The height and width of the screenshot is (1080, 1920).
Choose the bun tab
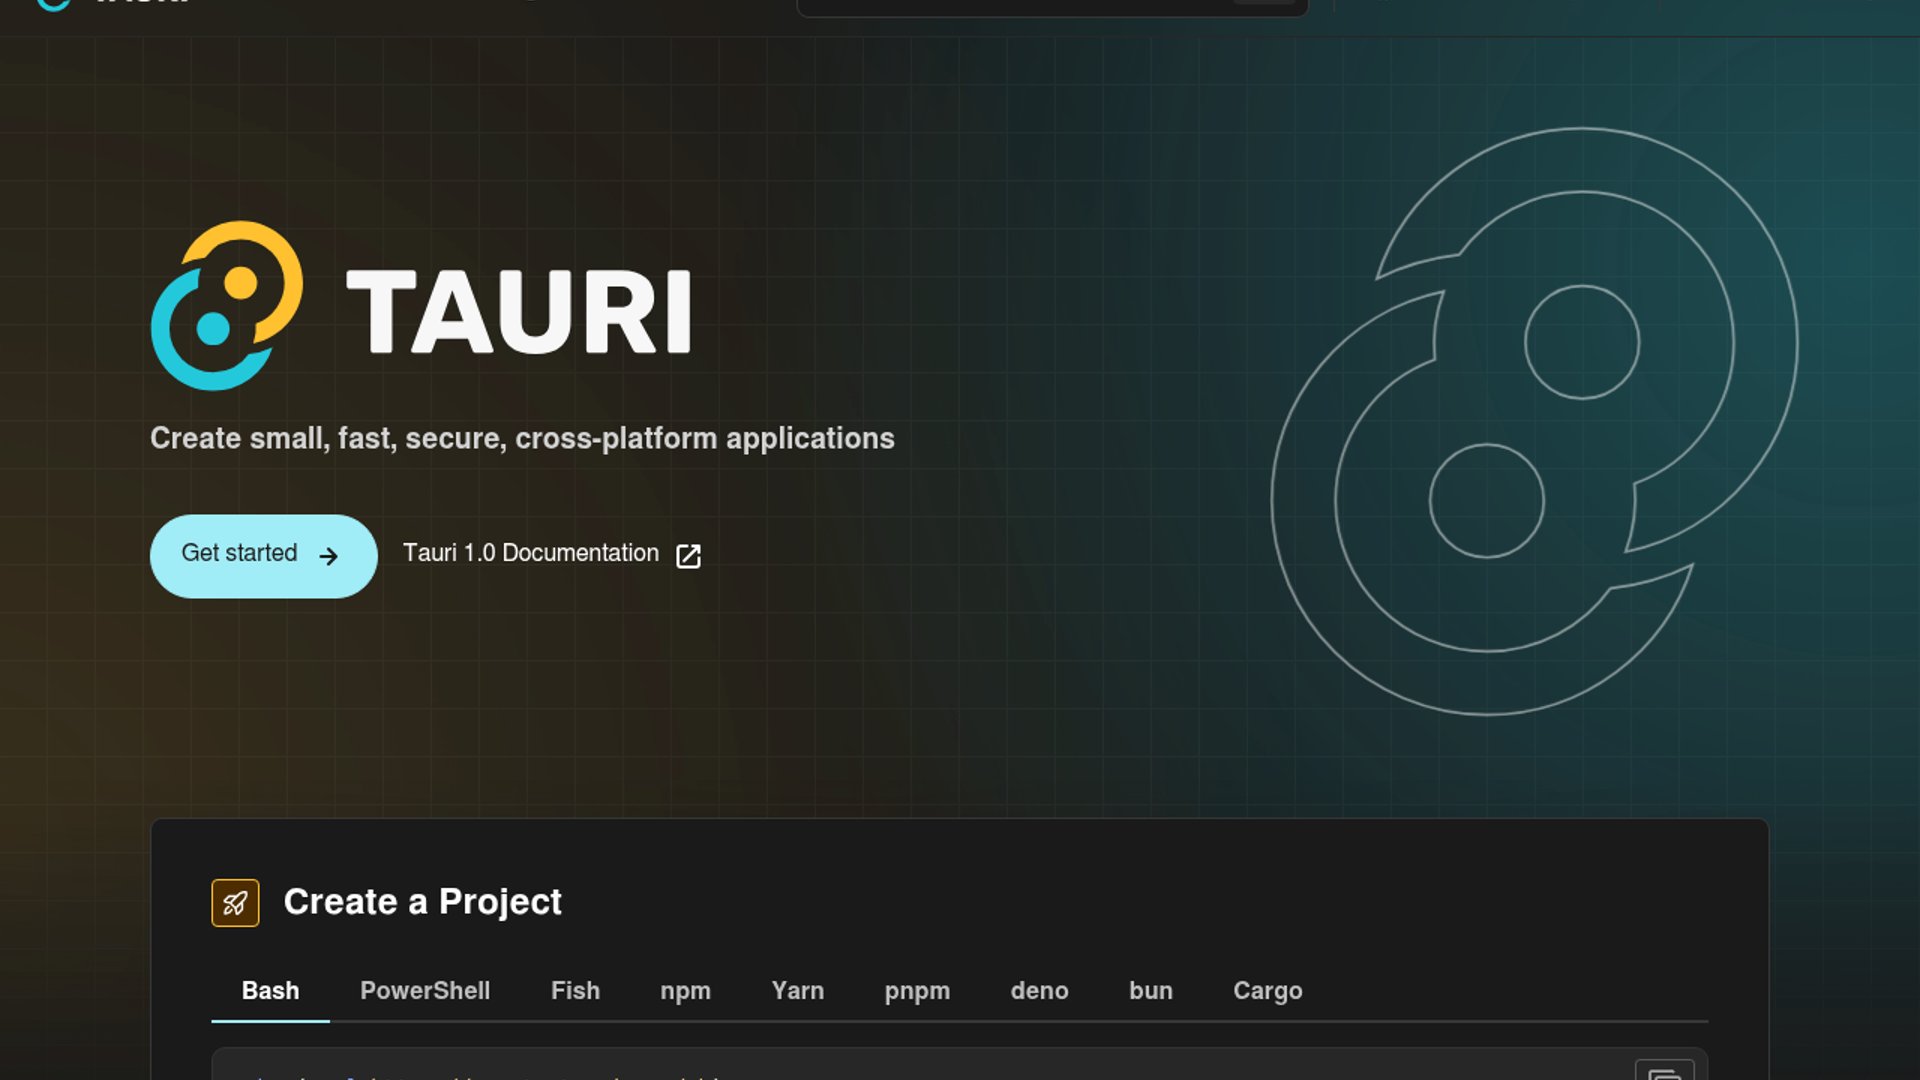coord(1150,991)
